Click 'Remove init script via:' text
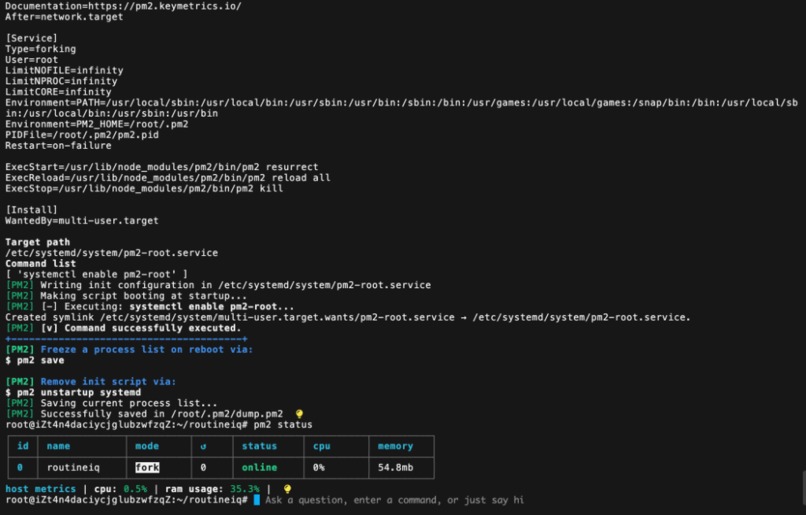Screen dimensions: 806x515 pyautogui.click(x=108, y=381)
